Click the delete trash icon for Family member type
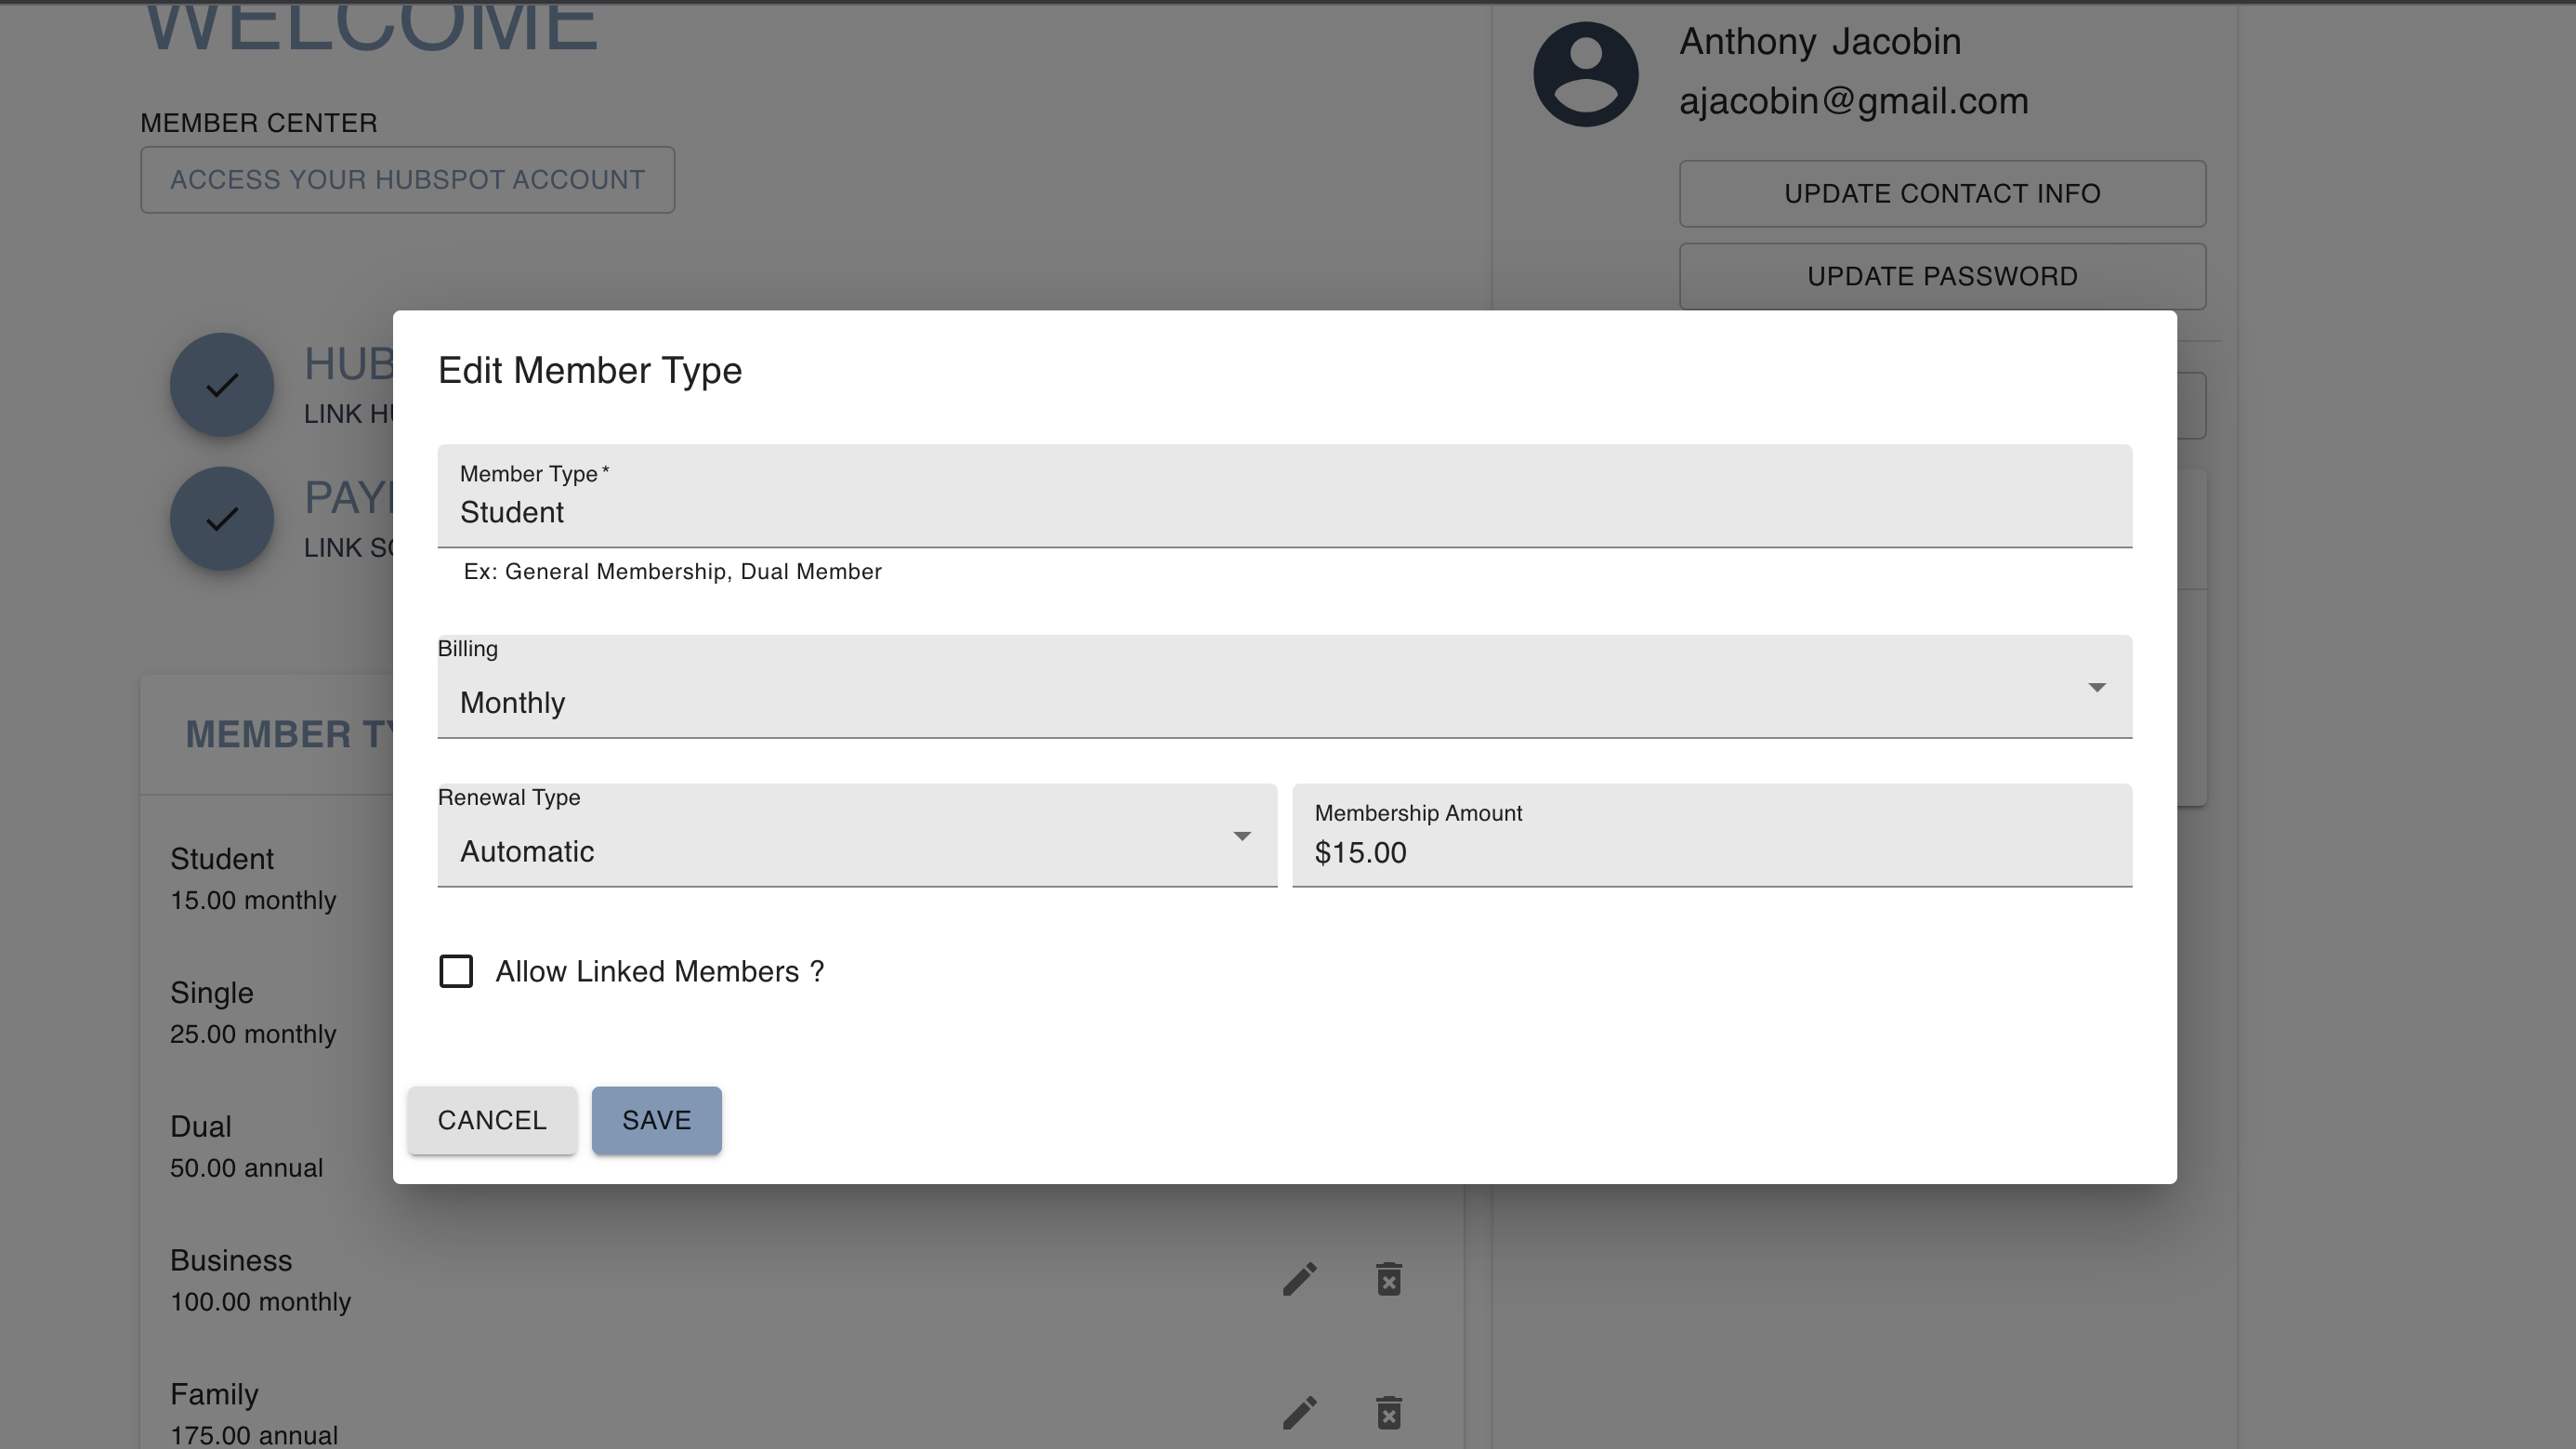Viewport: 2576px width, 1449px height. point(1390,1413)
